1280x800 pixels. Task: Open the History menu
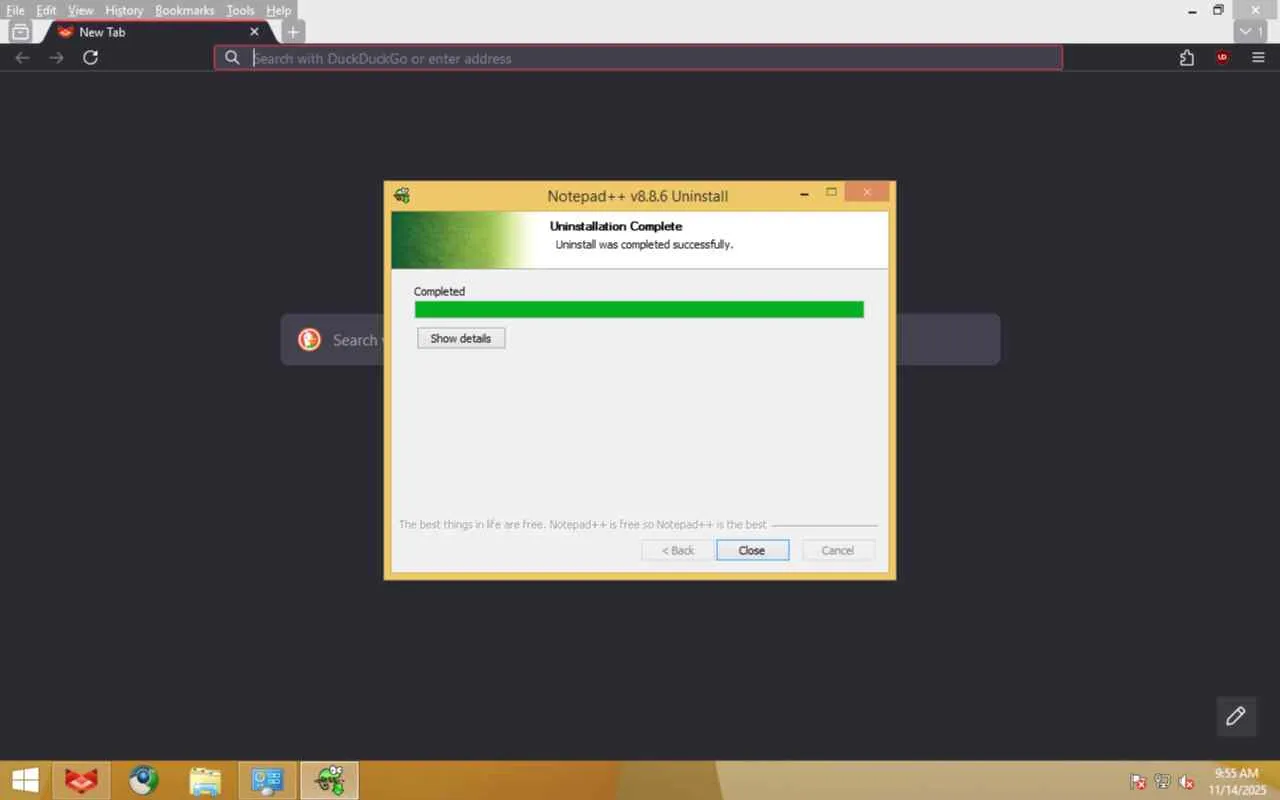[124, 10]
